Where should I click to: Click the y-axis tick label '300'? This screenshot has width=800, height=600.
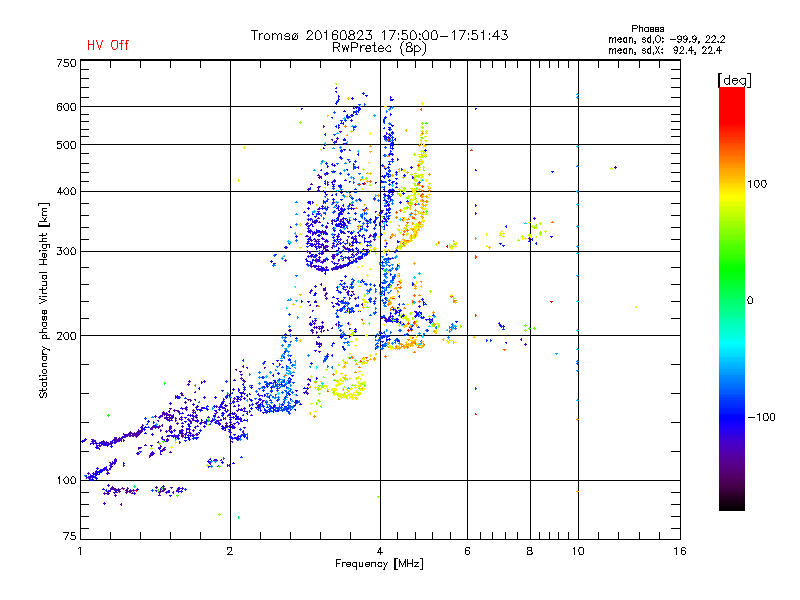click(66, 252)
